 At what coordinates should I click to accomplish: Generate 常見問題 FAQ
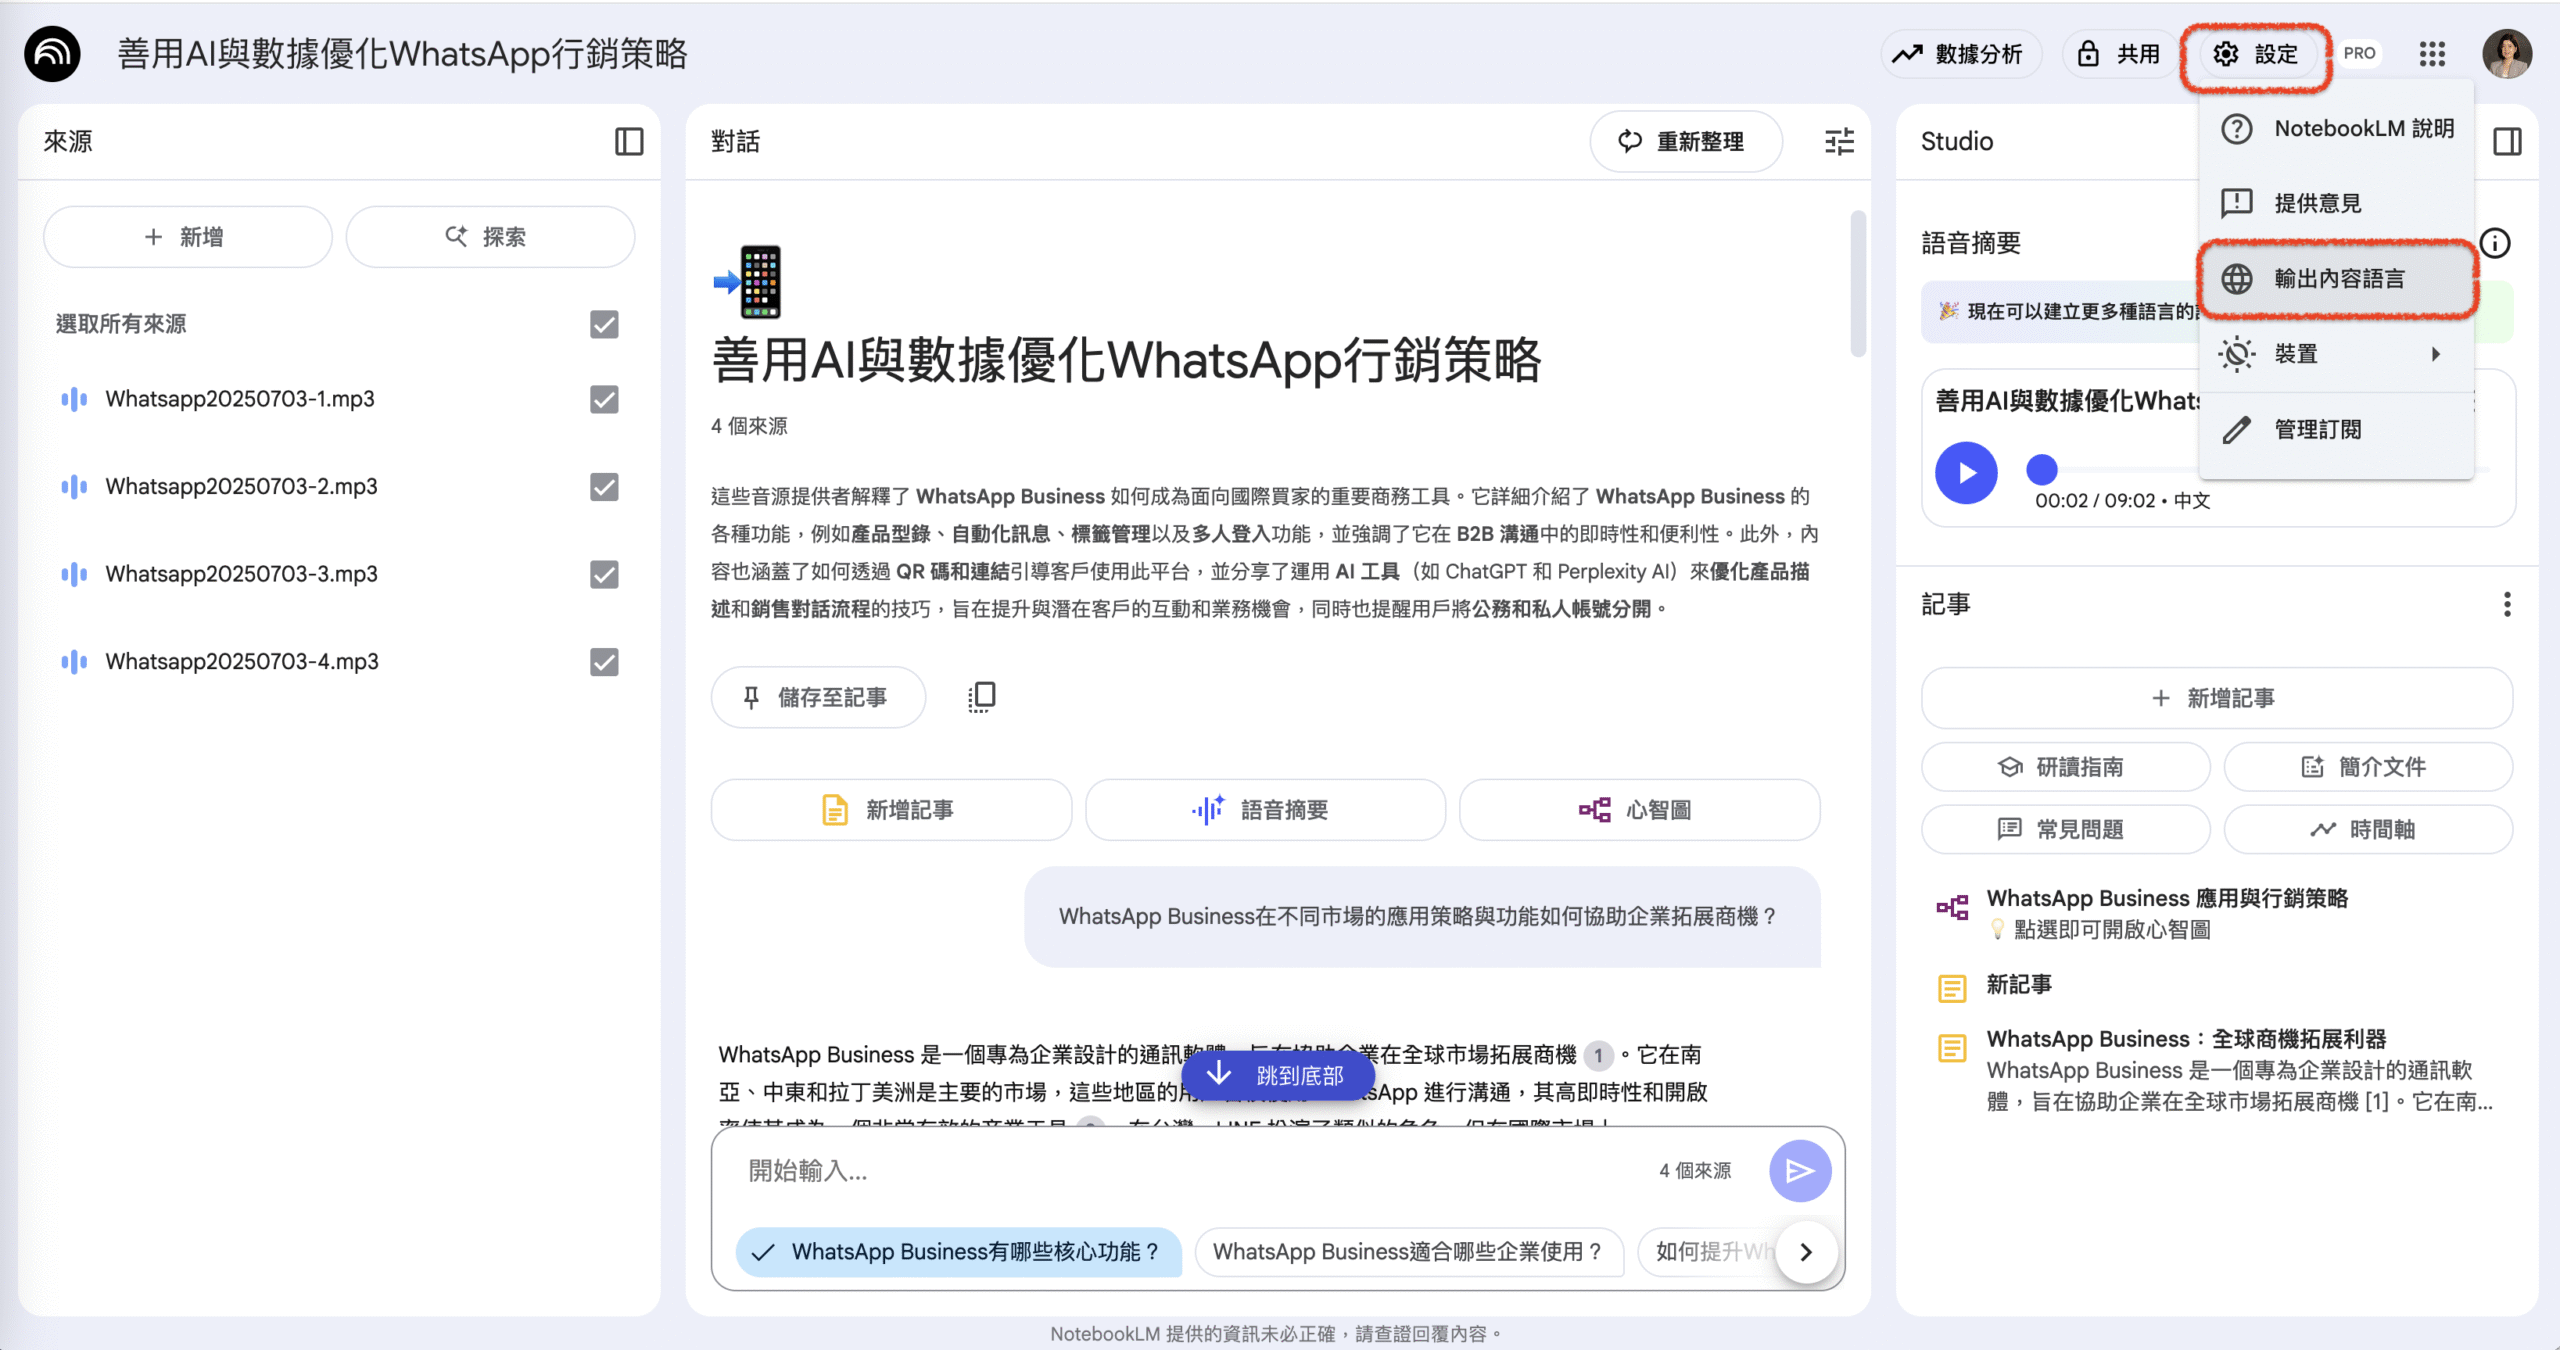(x=2065, y=829)
